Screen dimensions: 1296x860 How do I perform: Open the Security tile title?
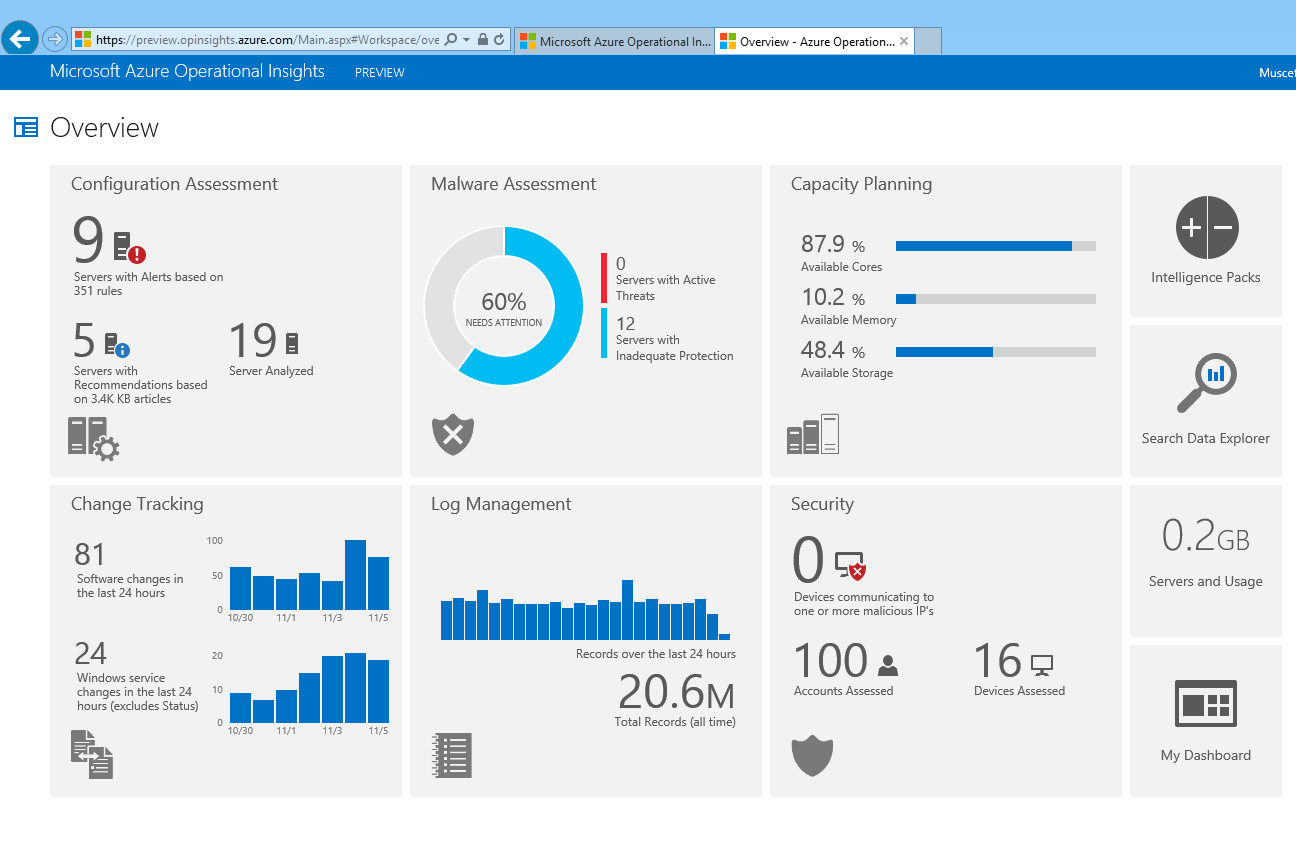(x=822, y=504)
